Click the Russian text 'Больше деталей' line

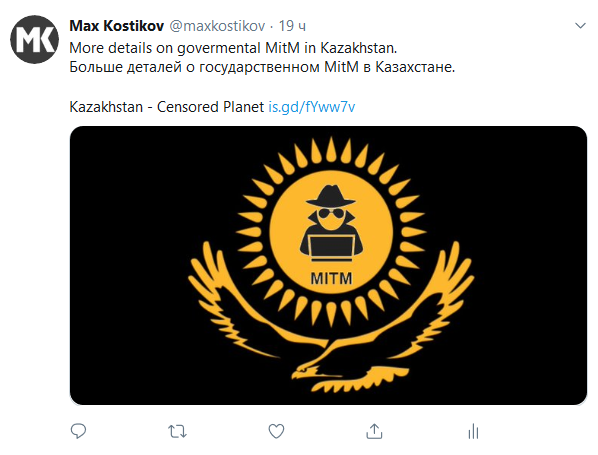(262, 67)
